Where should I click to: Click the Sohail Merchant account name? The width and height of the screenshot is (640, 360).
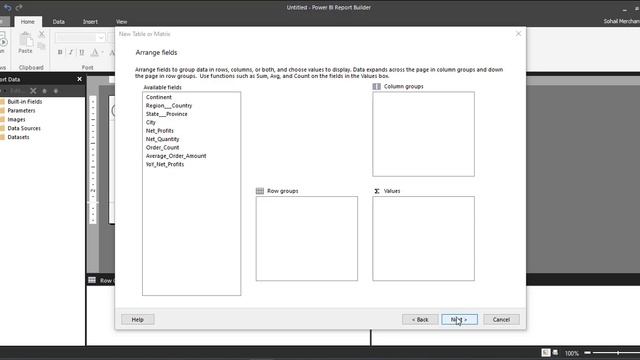(622, 21)
